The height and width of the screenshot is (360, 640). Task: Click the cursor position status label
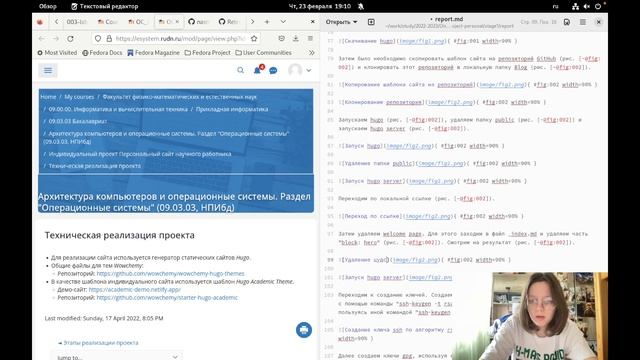[x=538, y=22]
